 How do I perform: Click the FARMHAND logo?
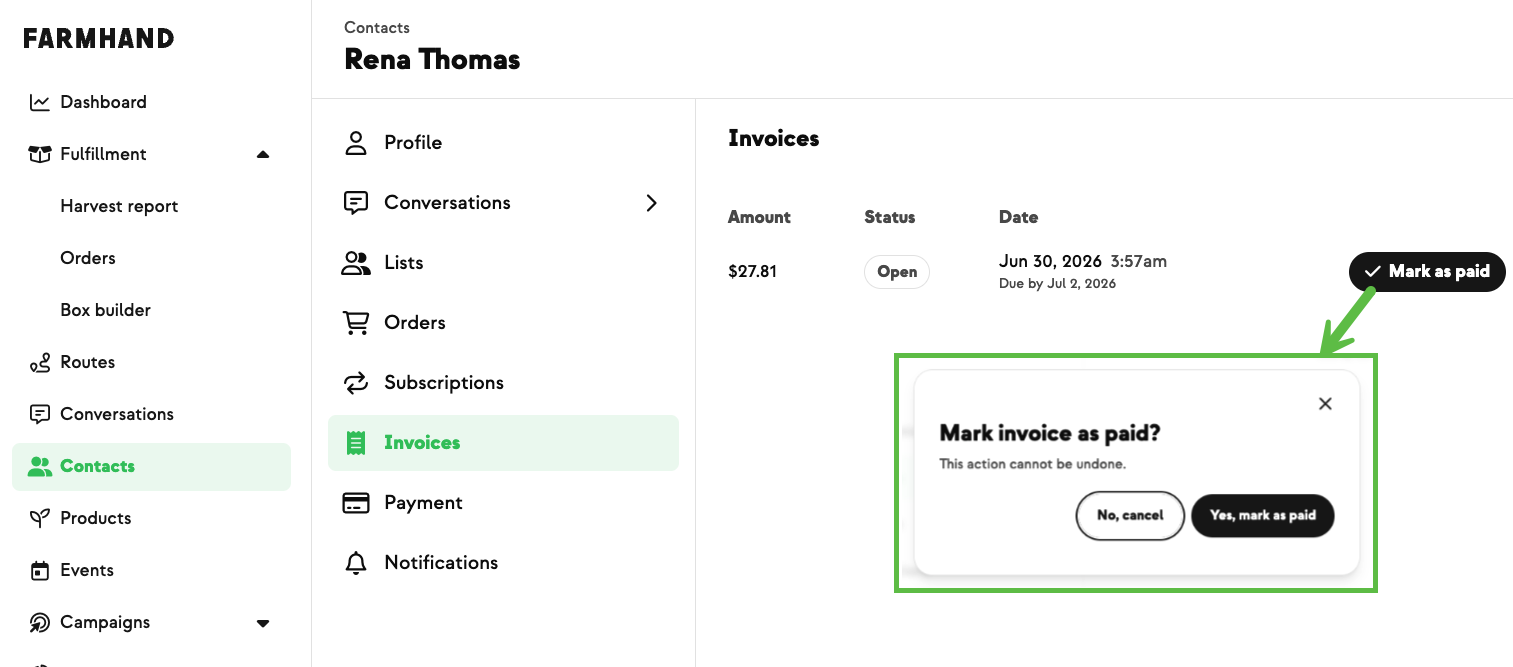pos(99,39)
